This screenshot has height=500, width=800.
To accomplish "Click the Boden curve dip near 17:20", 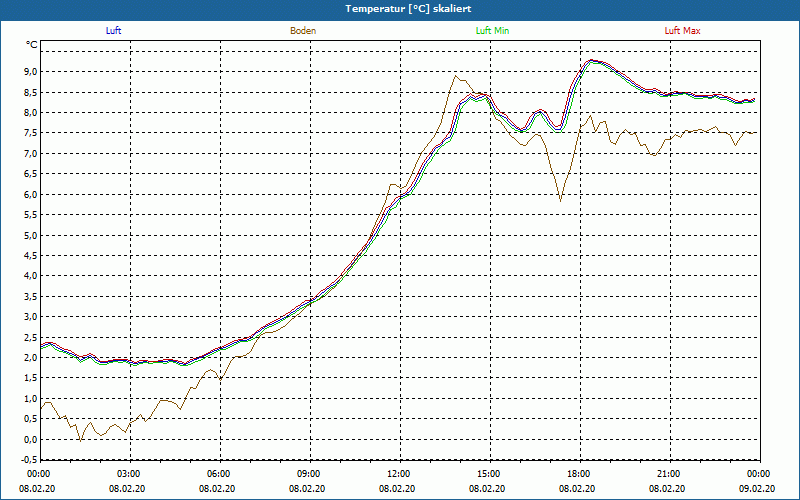I will click(x=561, y=201).
